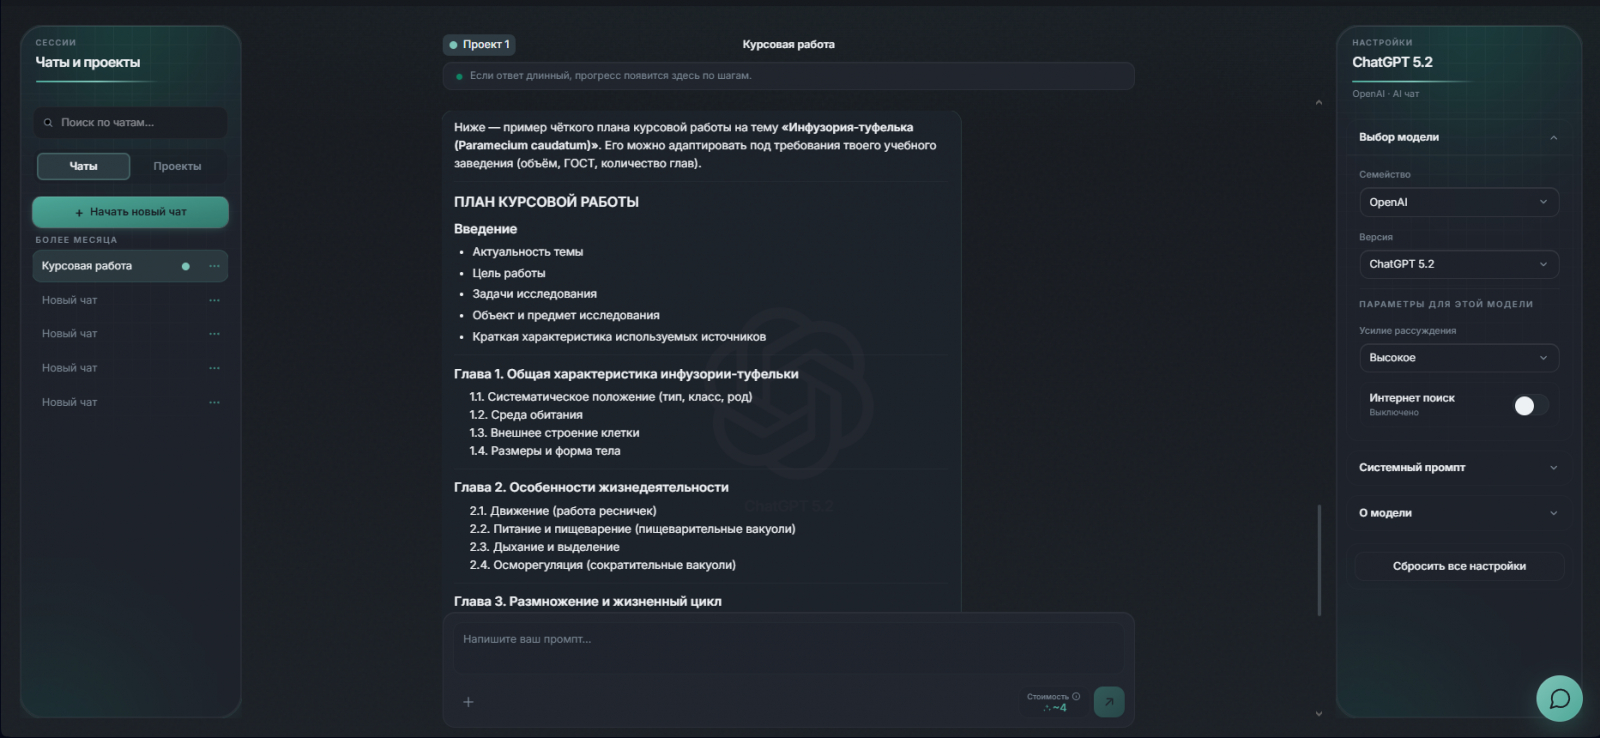1600x738 pixels.
Task: Expand the О модели section
Action: tap(1458, 513)
